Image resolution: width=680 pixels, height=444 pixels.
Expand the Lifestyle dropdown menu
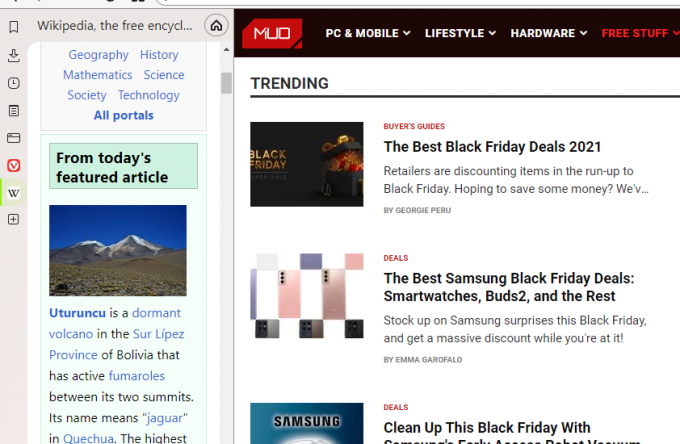click(x=460, y=33)
